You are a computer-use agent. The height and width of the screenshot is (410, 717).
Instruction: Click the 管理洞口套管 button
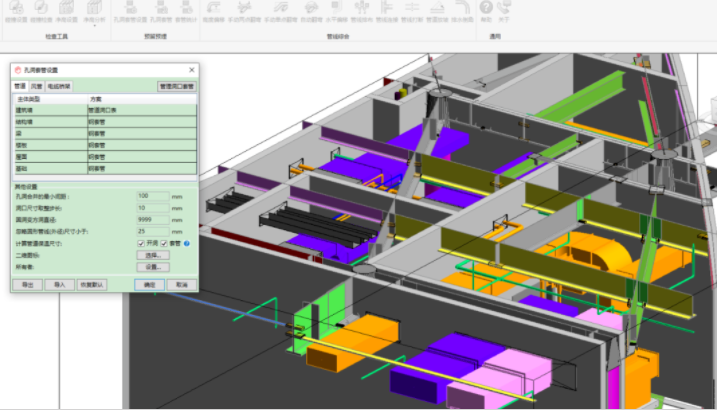tap(177, 87)
